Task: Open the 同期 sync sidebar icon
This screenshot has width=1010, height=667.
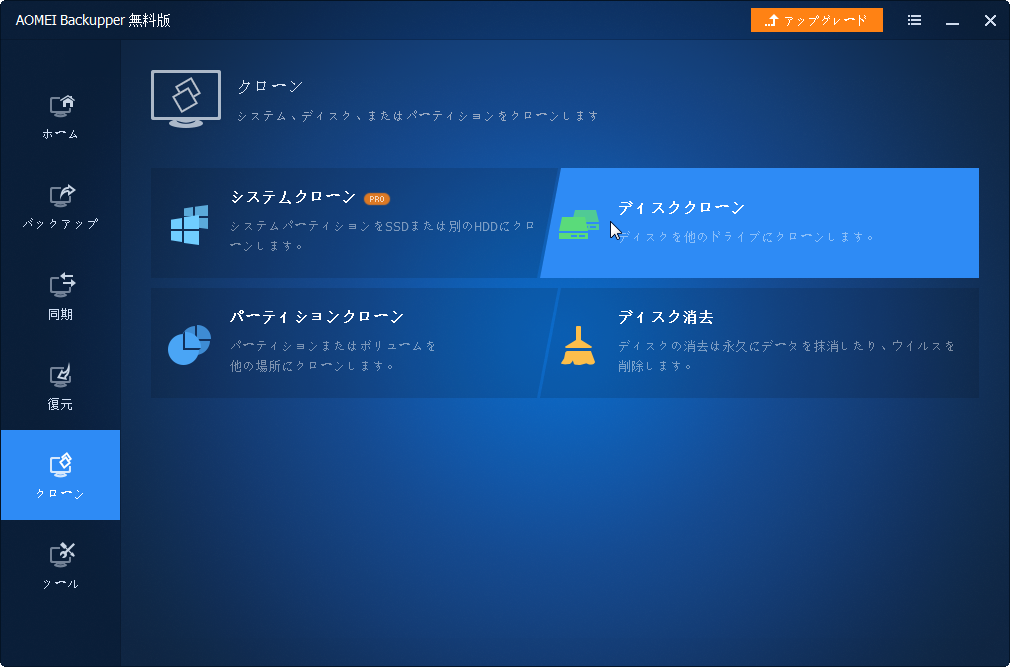Action: pyautogui.click(x=62, y=285)
